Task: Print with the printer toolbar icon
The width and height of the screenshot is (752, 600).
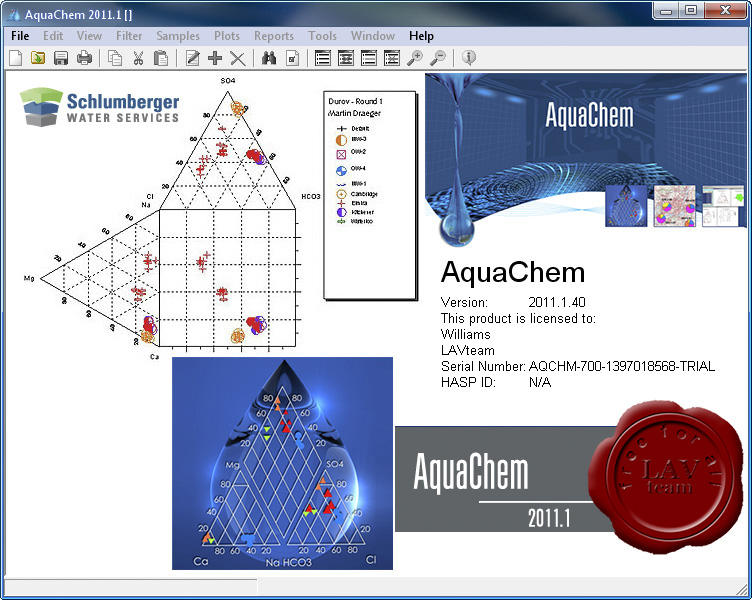Action: pos(84,58)
